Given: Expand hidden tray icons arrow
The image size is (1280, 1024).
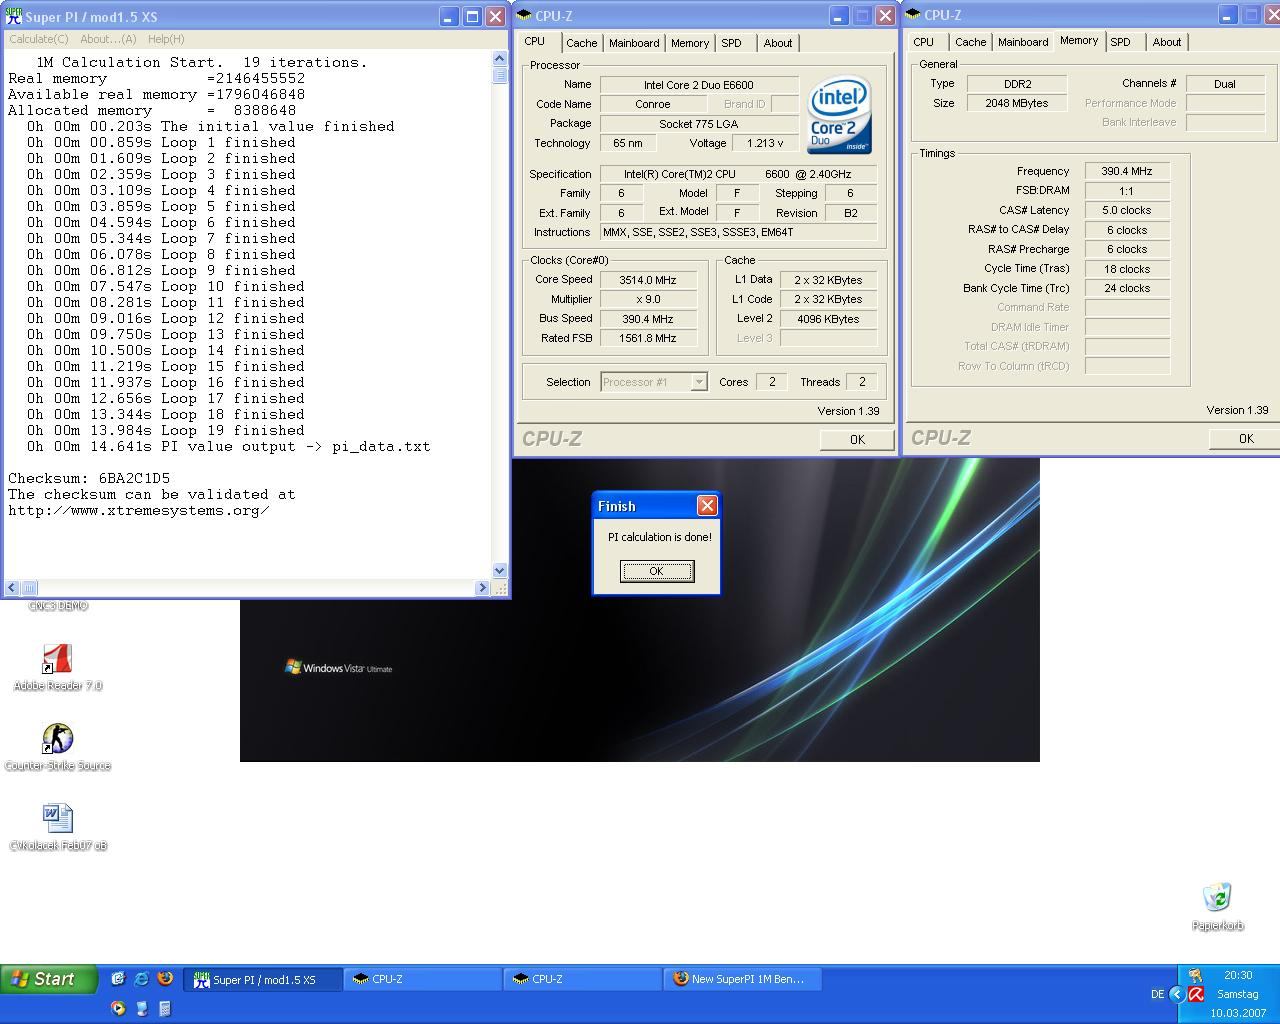Looking at the screenshot, I should 1176,994.
